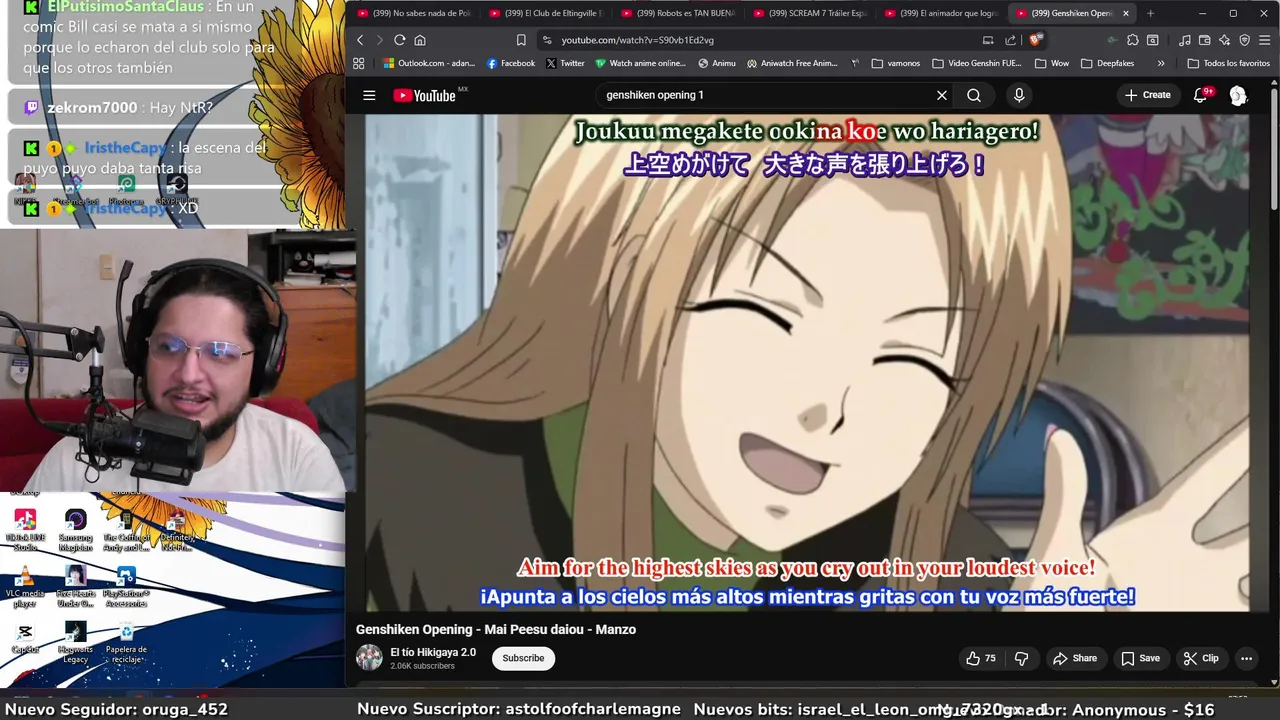1280x720 pixels.
Task: Go back in the browser
Action: point(360,40)
